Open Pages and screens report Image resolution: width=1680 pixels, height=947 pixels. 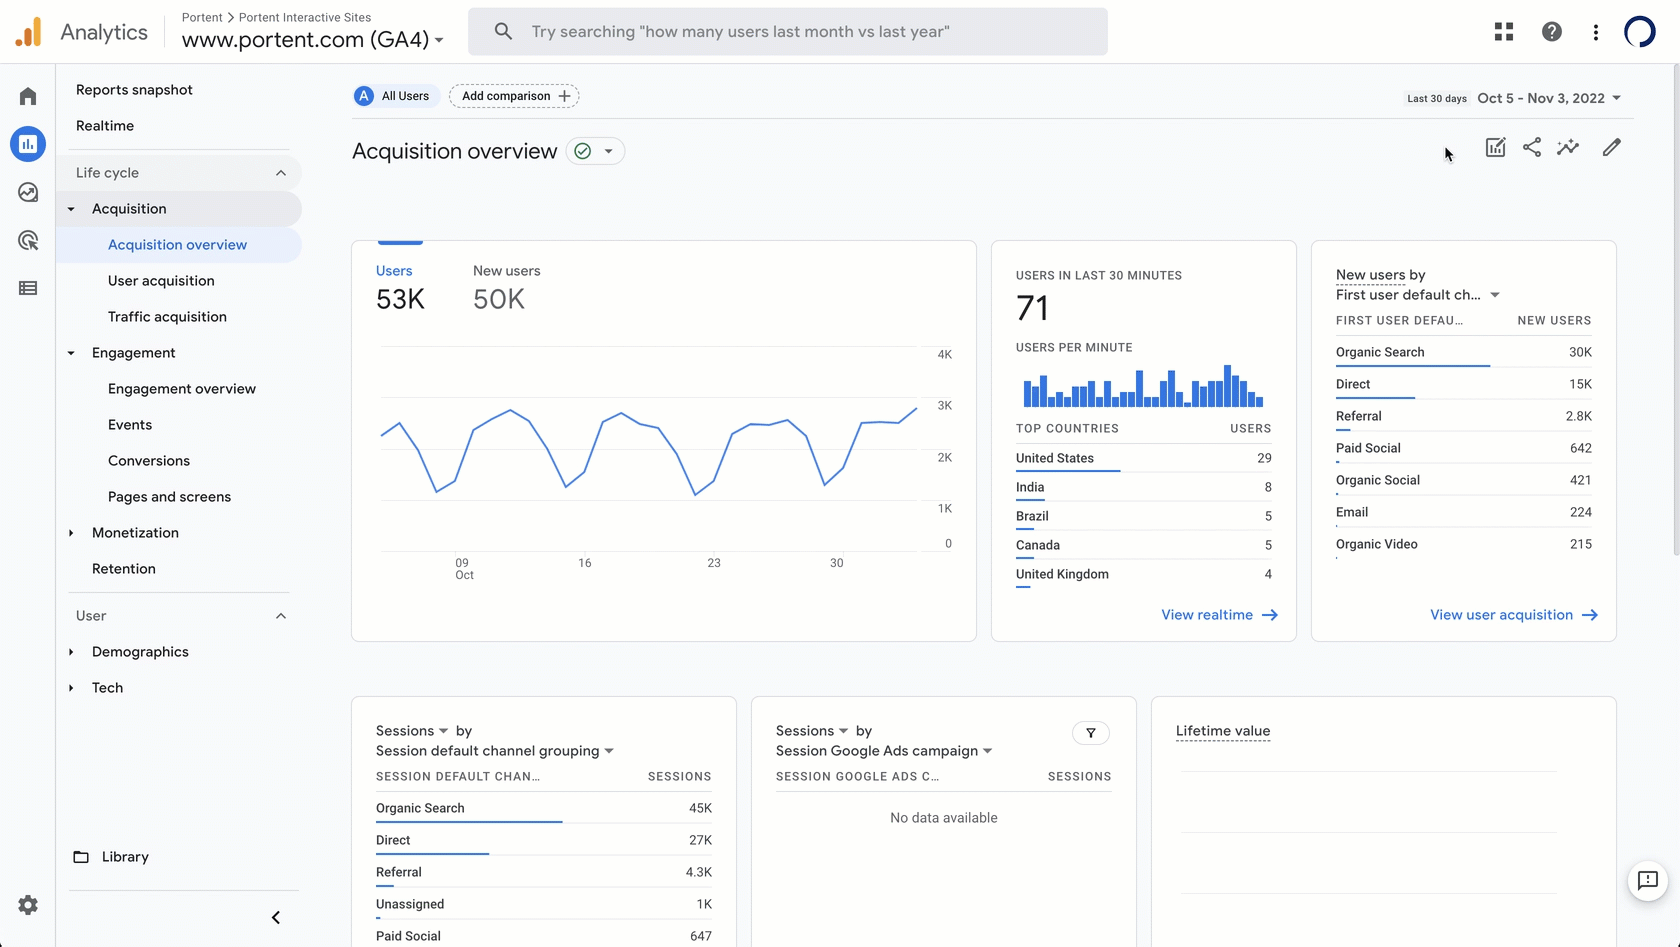pos(169,497)
